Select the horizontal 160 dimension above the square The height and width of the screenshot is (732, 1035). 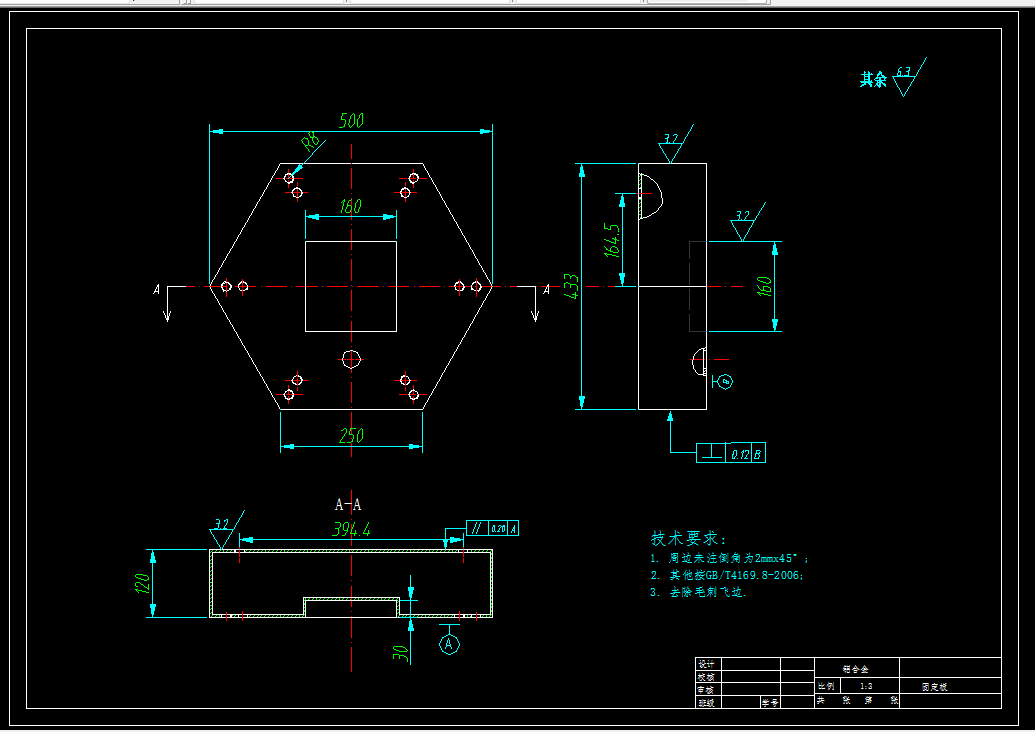point(351,206)
